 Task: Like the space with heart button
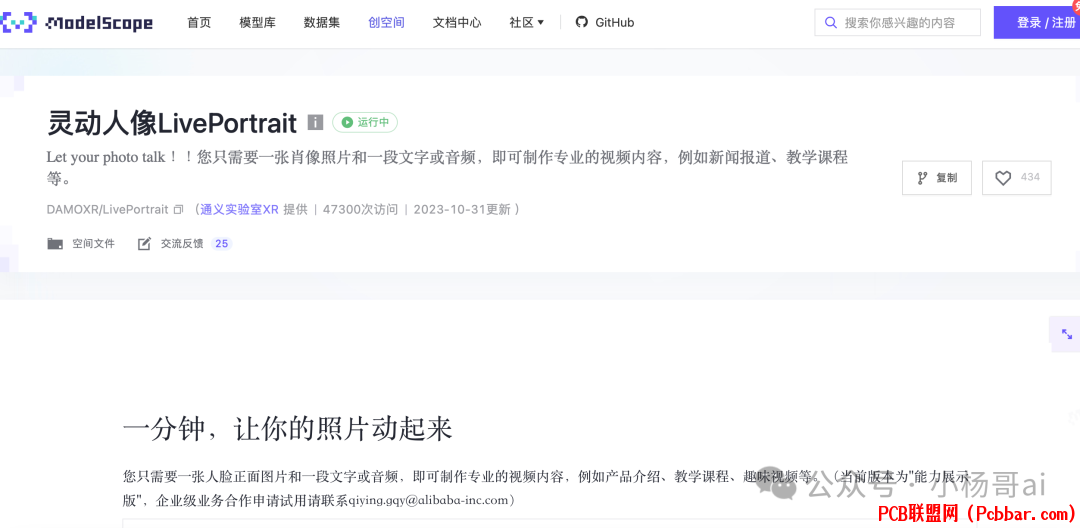click(1017, 178)
